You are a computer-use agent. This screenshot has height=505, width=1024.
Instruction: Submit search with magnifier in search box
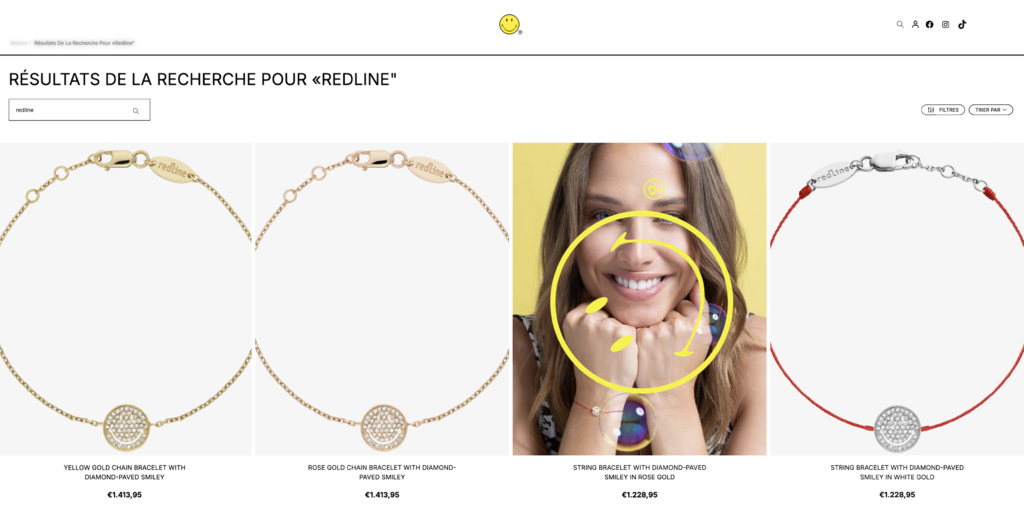[x=136, y=110]
